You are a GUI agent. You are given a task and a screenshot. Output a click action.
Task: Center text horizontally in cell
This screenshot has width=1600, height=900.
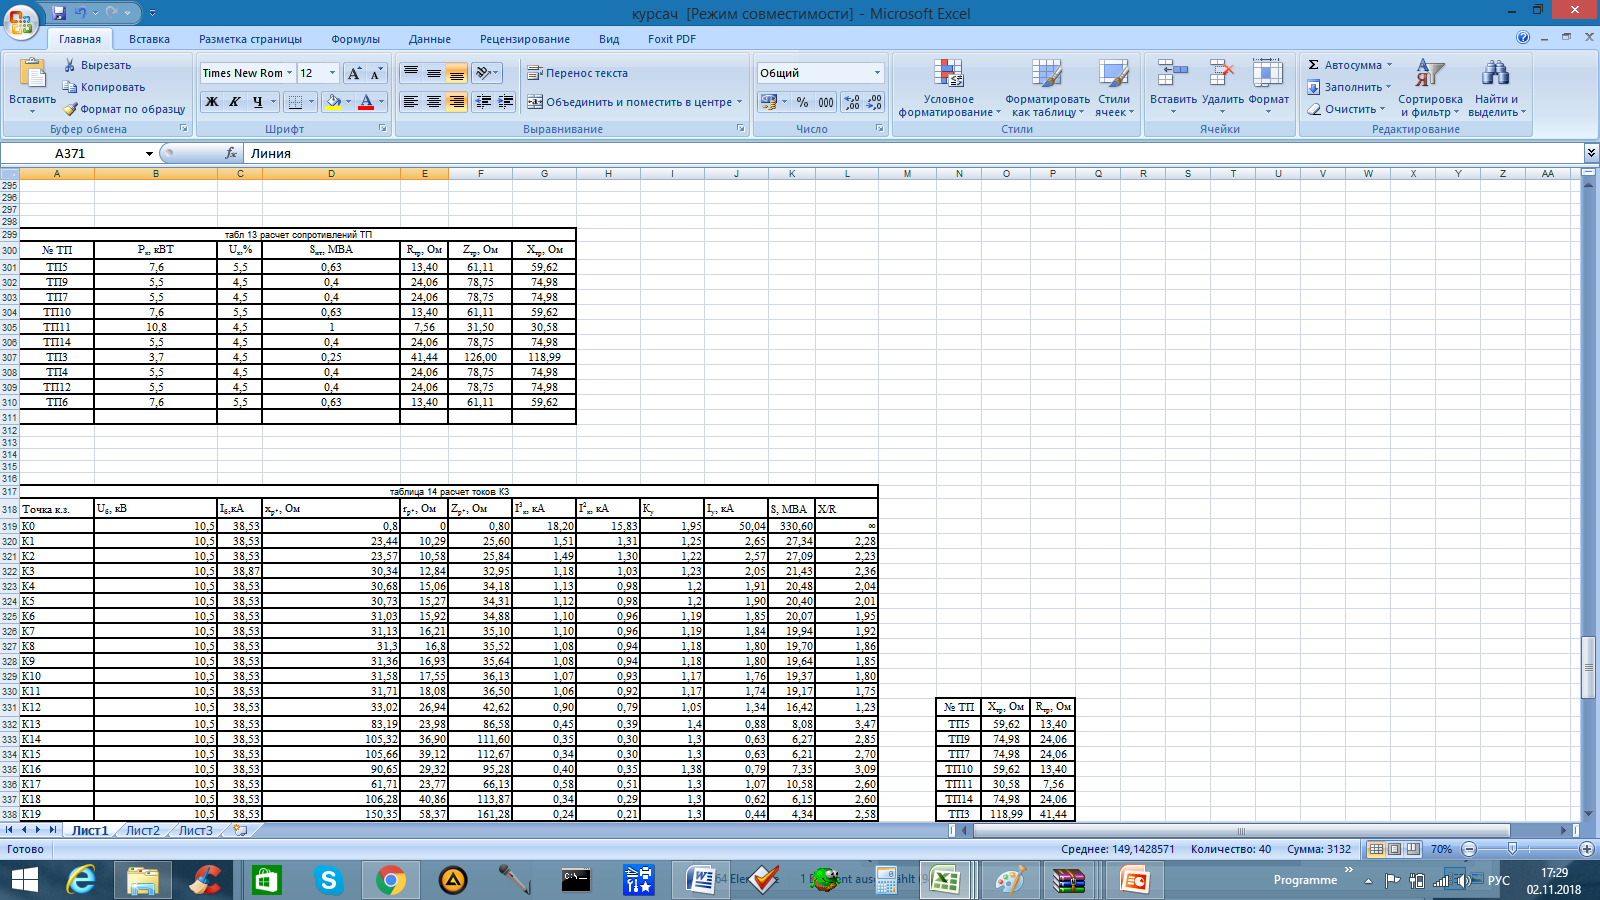pyautogui.click(x=433, y=102)
